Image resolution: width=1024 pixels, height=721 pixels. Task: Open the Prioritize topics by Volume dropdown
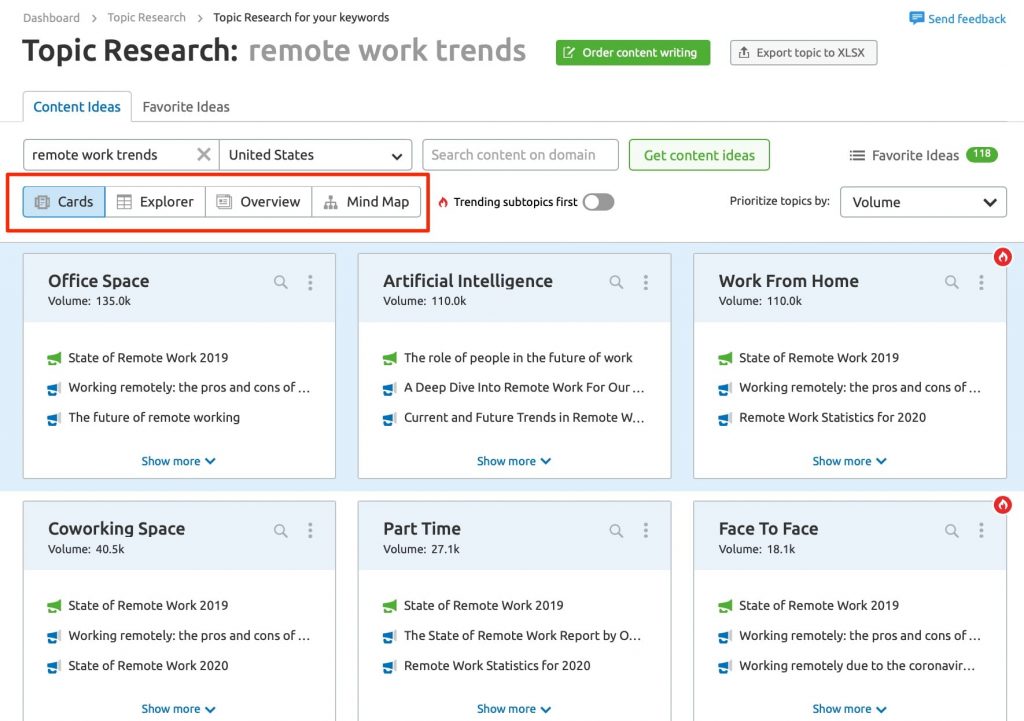pos(922,202)
